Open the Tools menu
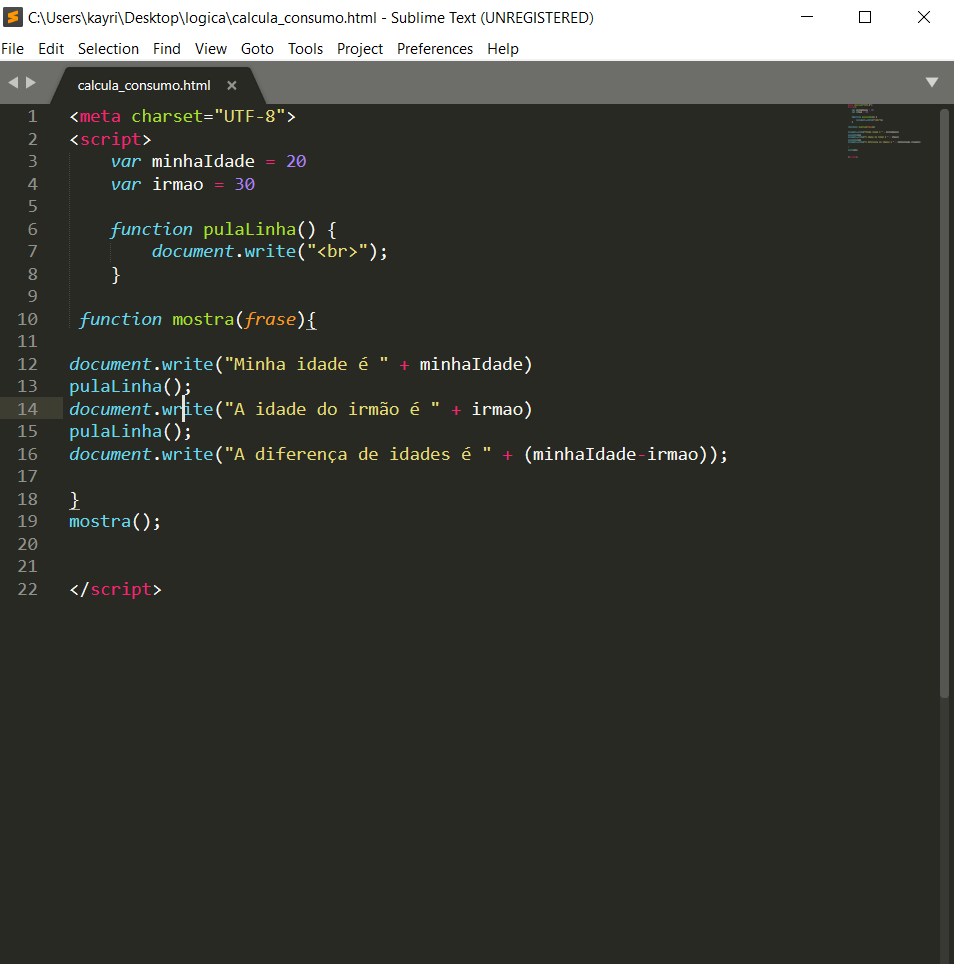The image size is (954, 964). [x=306, y=49]
